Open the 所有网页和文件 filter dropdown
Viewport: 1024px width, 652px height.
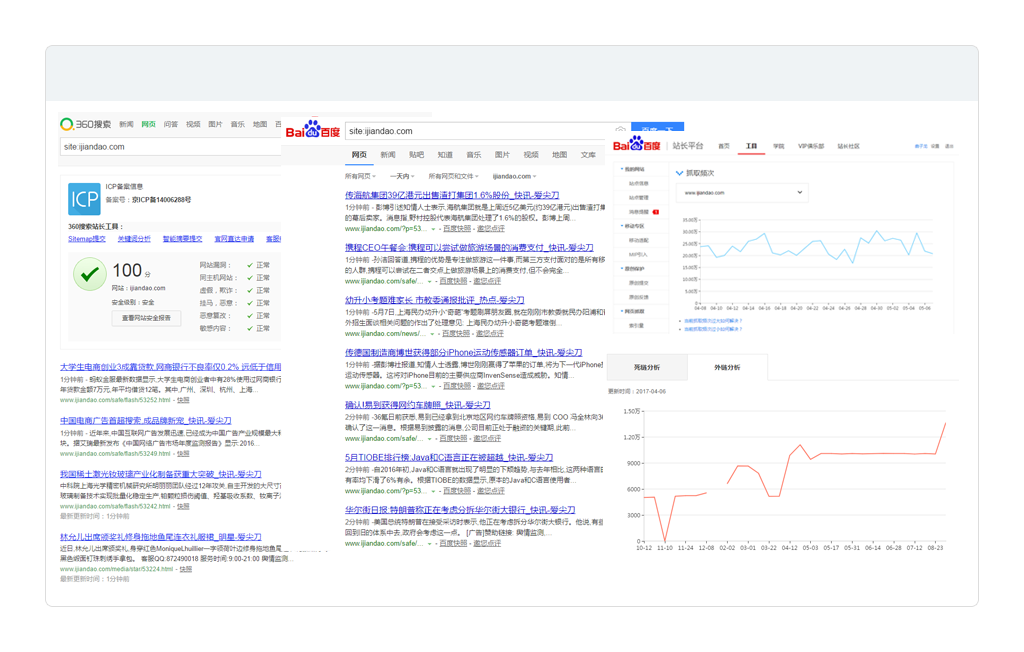tap(453, 176)
